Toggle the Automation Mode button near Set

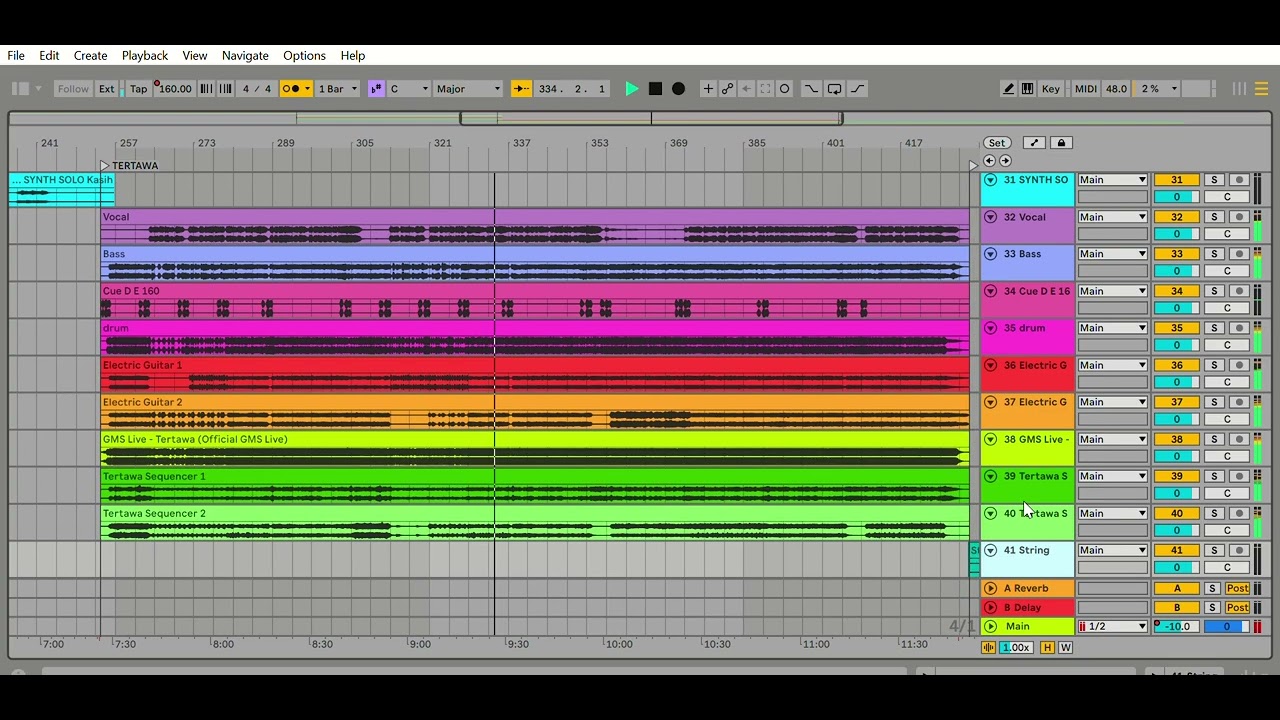[x=1034, y=143]
